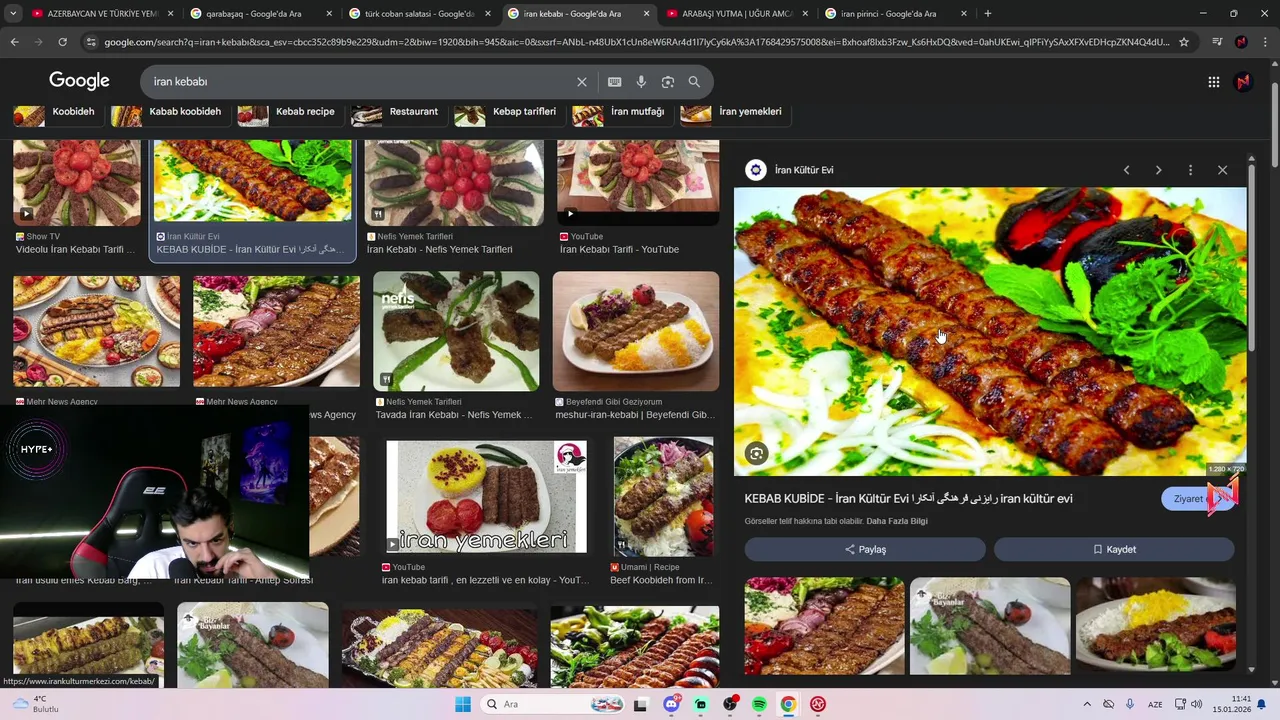Open Chrome's three-dot menu
The width and height of the screenshot is (1280, 720).
[1265, 42]
